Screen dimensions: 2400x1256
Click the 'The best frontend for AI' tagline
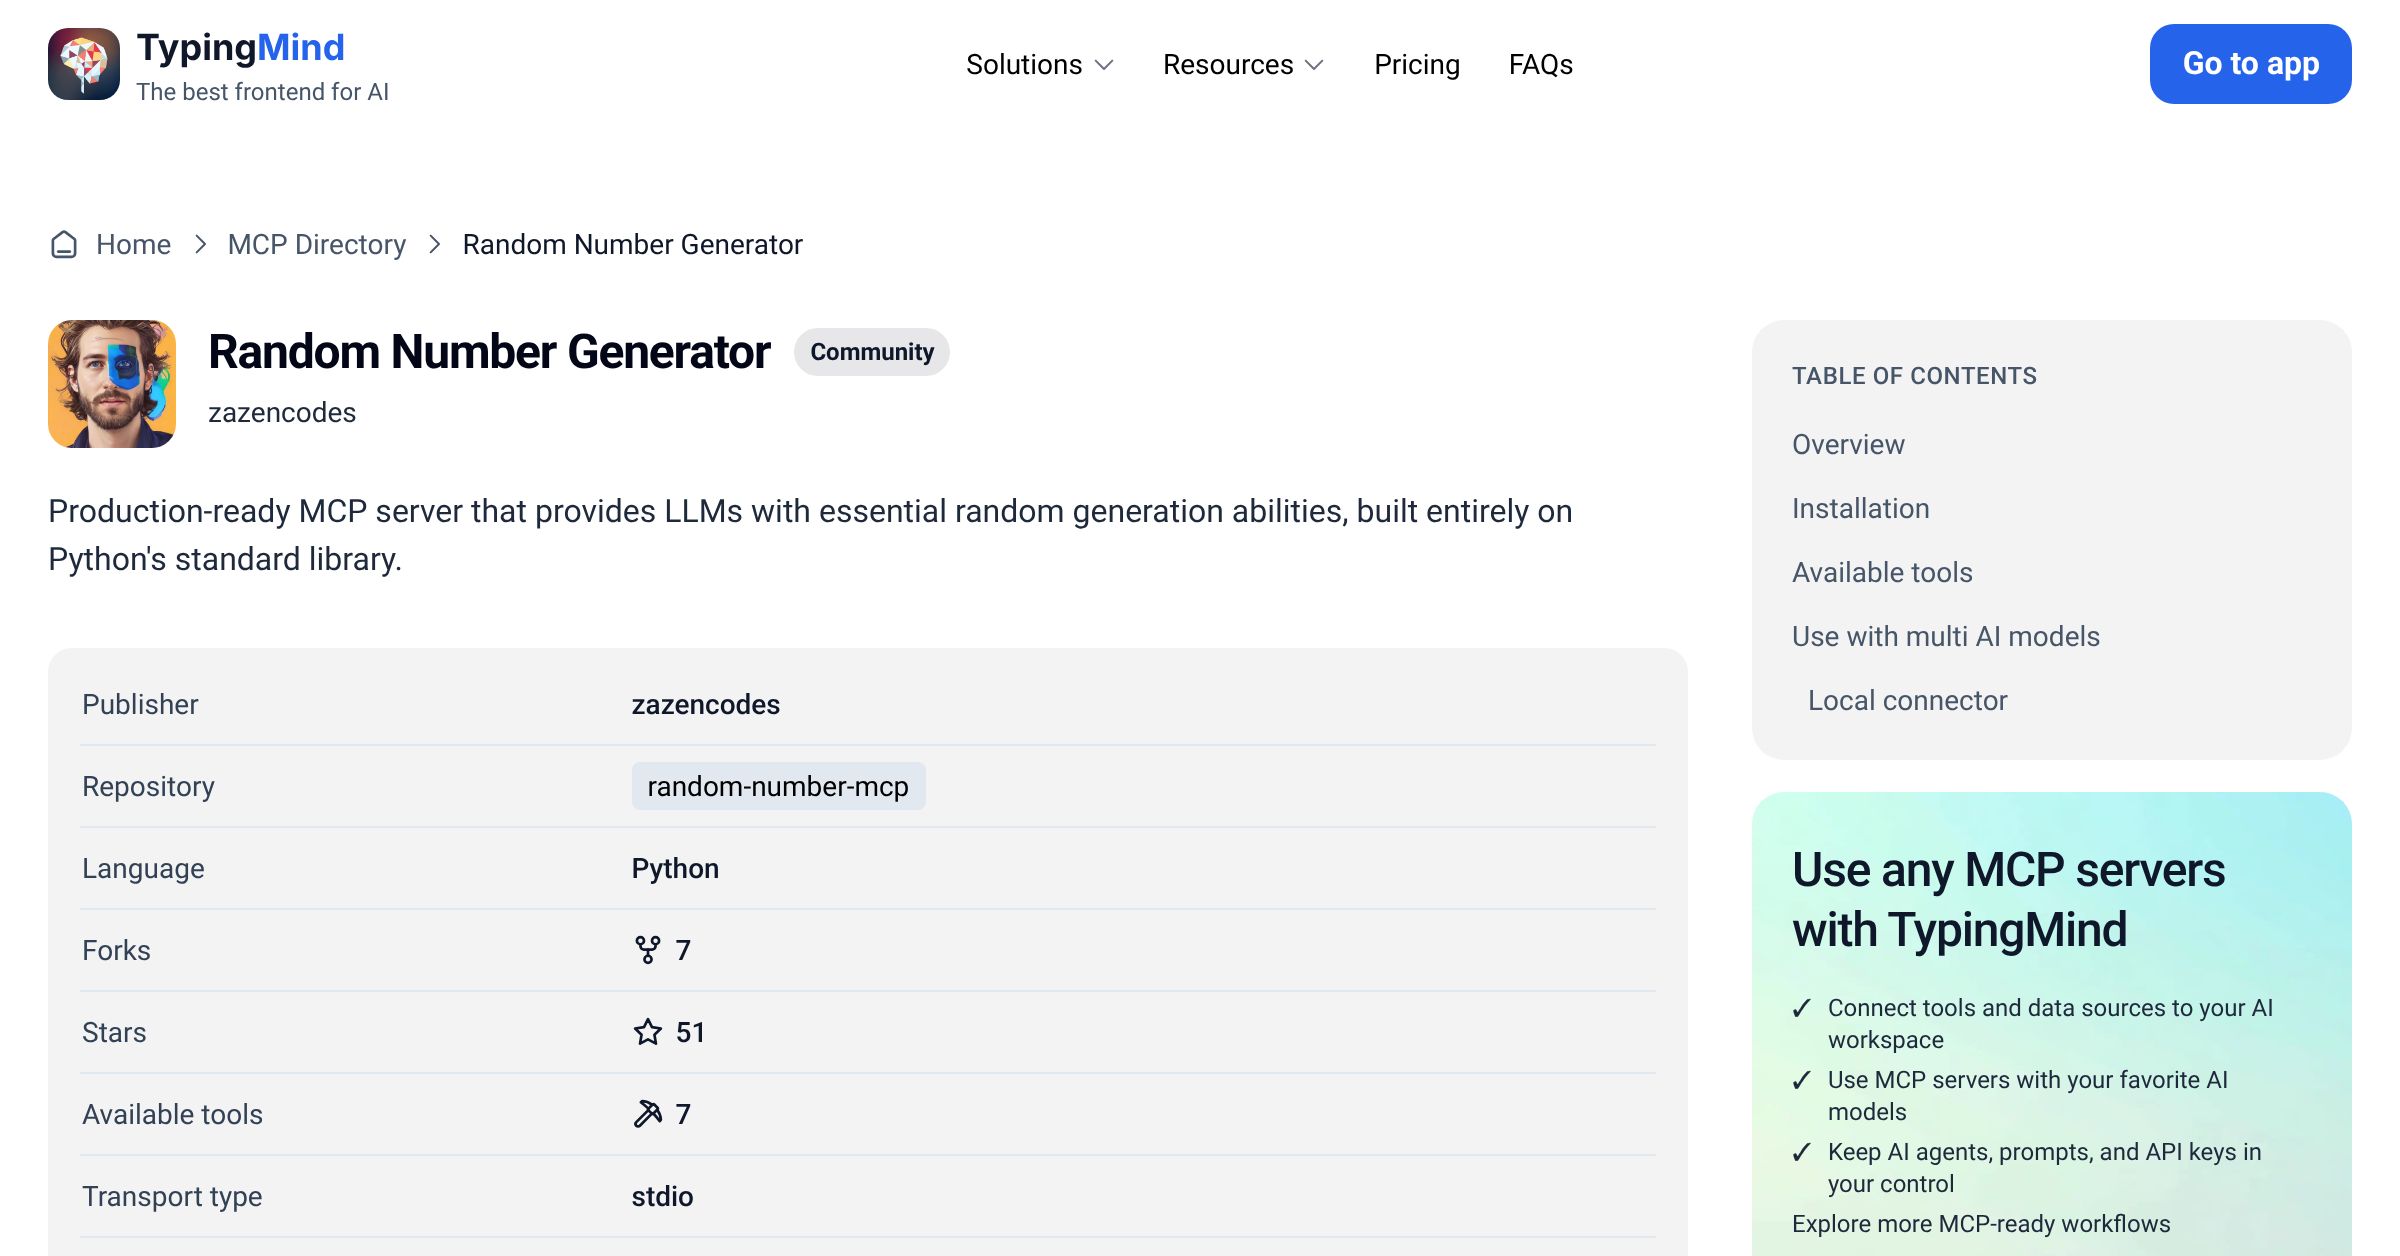pos(263,92)
